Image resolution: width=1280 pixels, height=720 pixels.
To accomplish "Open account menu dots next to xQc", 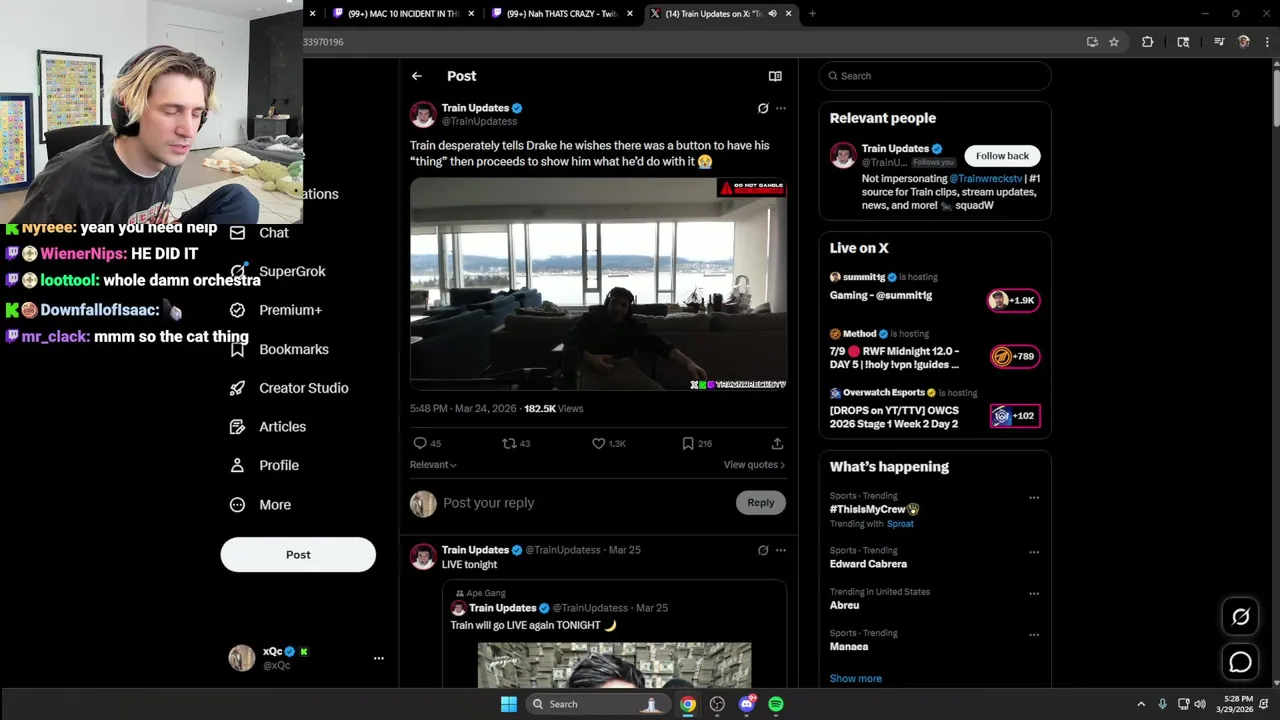I will click(x=379, y=658).
